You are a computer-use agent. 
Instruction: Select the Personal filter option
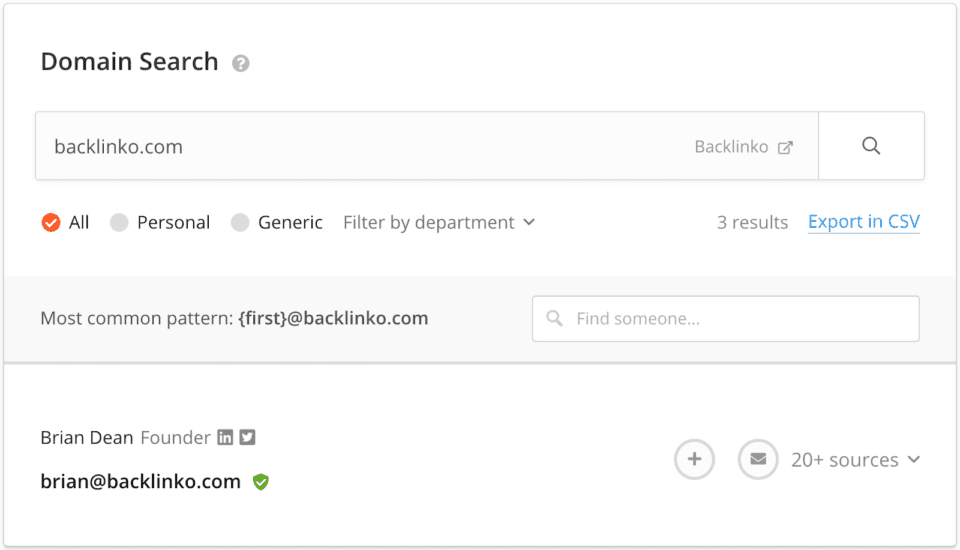click(x=119, y=222)
